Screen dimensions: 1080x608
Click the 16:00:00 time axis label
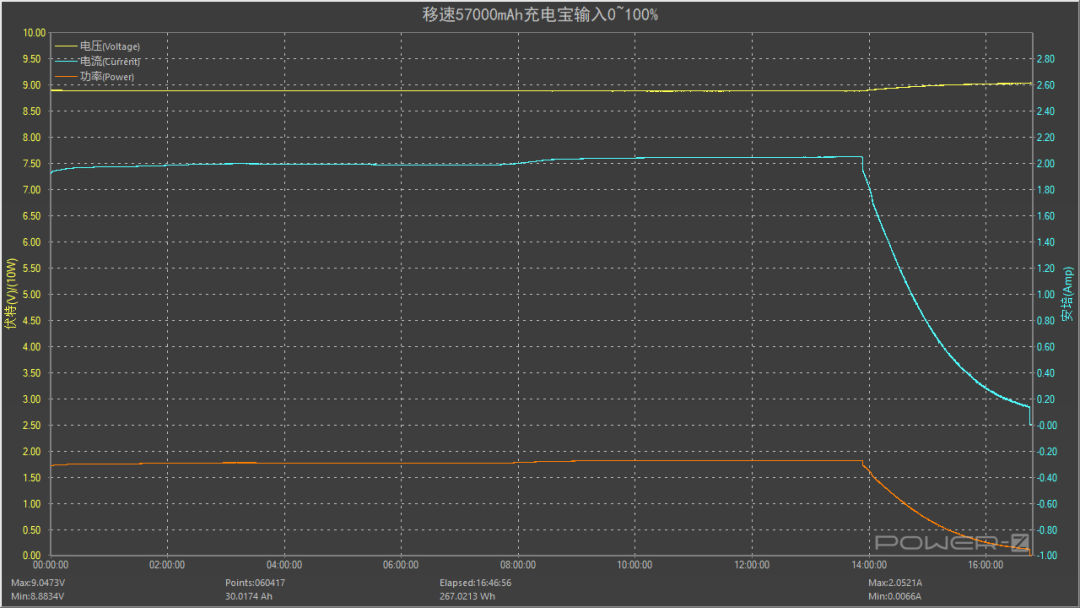(x=986, y=565)
